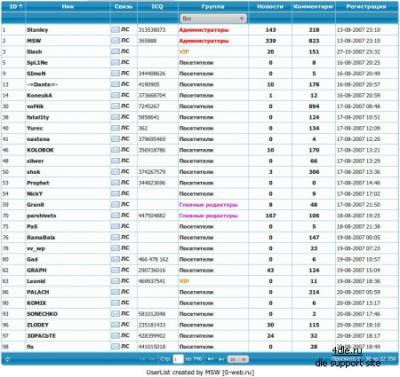The width and height of the screenshot is (400, 377).
Task: Click VIP group label in Leonid row
Action: click(x=184, y=281)
